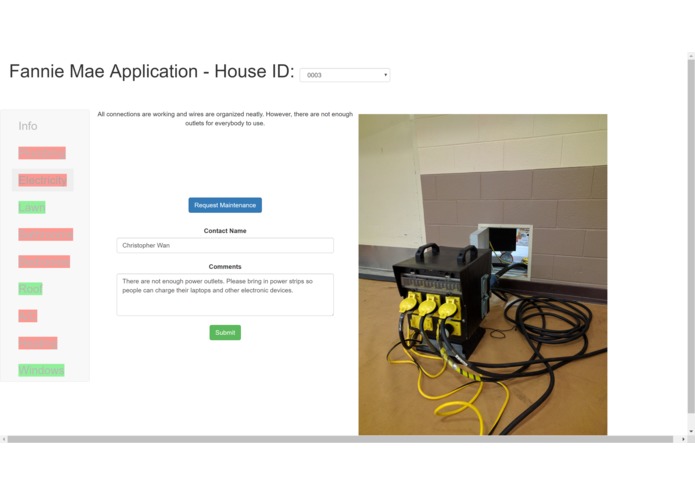
Task: Click the horizontal scrollbar left arrow
Action: [x=4, y=439]
